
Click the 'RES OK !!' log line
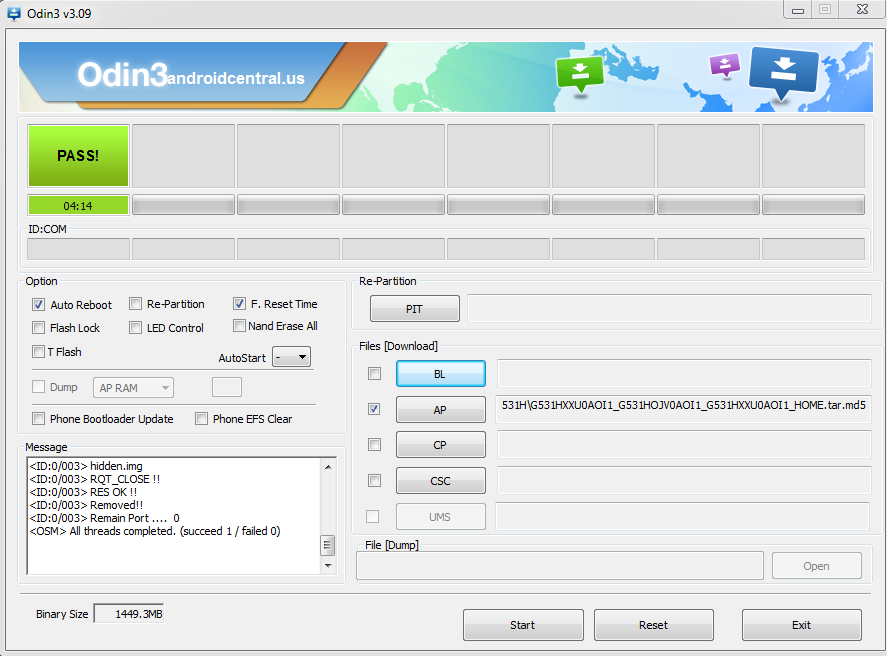click(83, 492)
